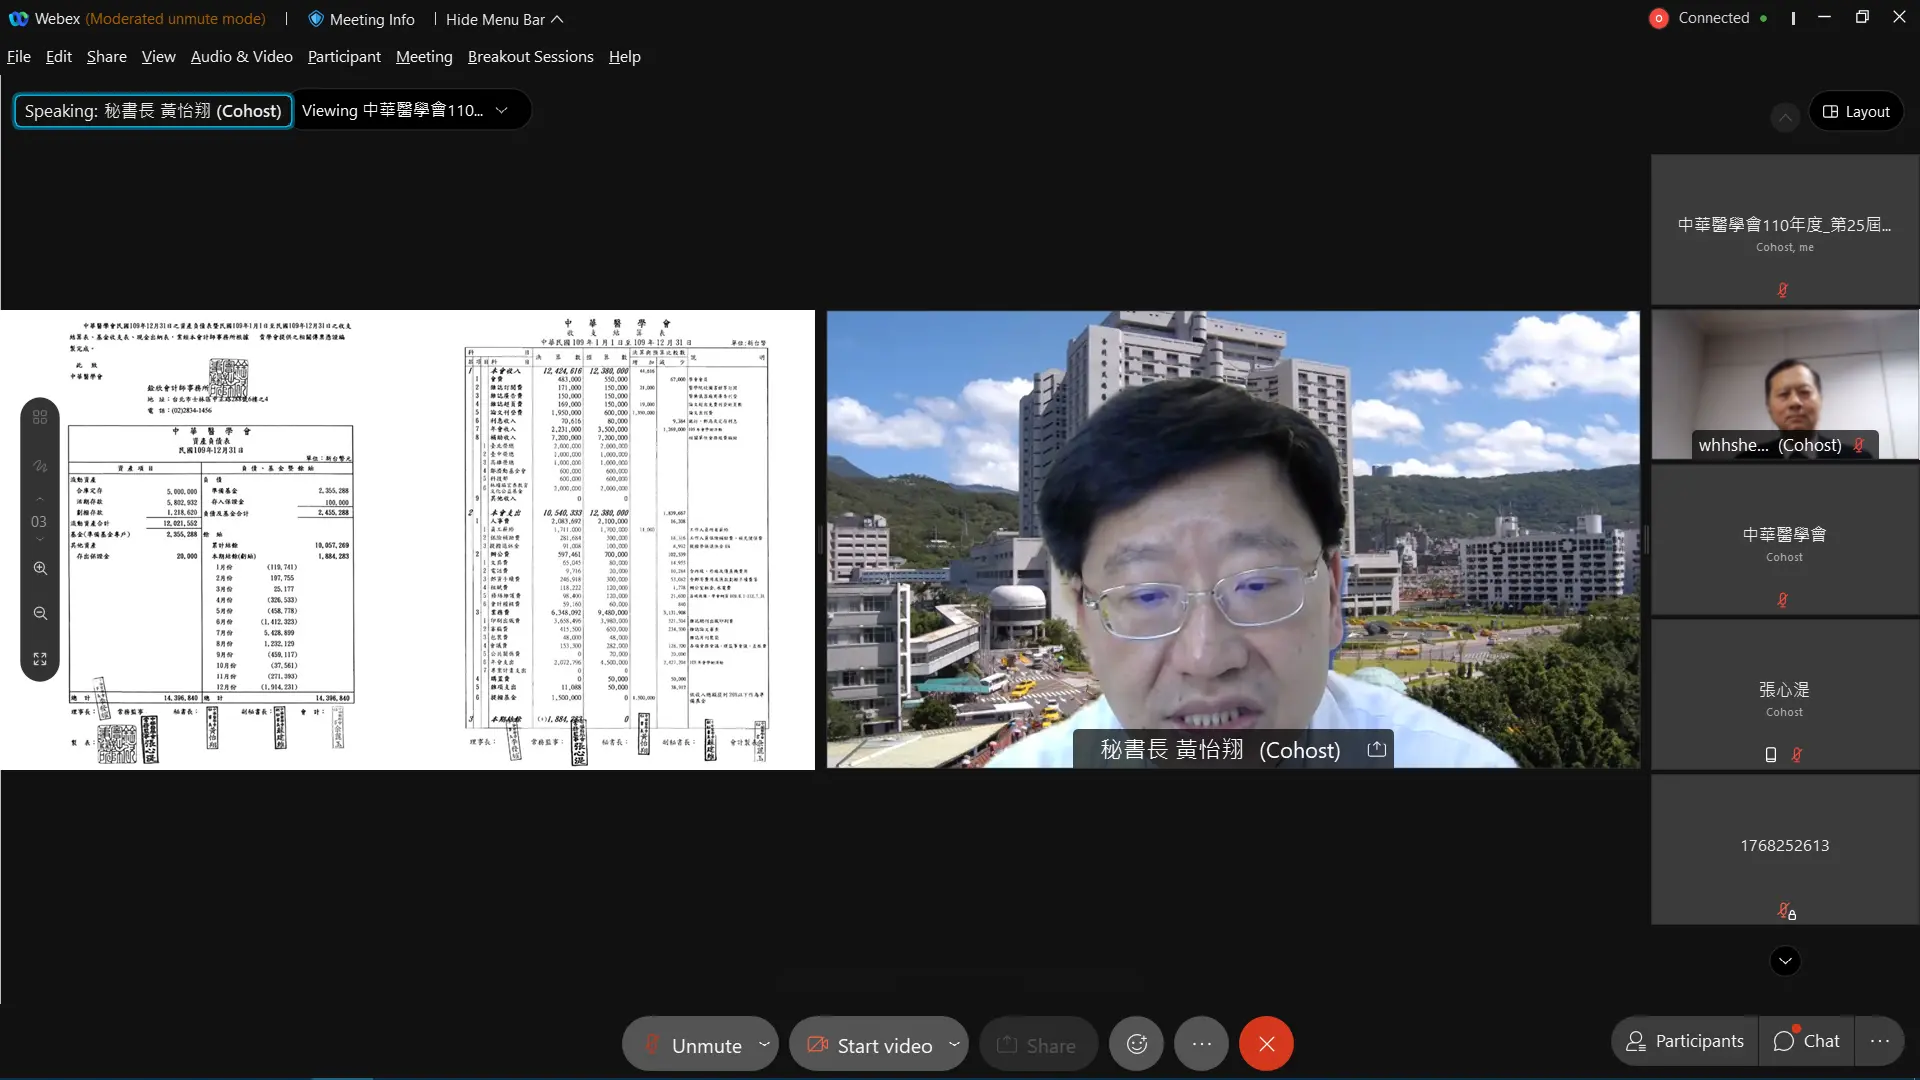Open the Reactions emoji panel

click(1136, 1043)
